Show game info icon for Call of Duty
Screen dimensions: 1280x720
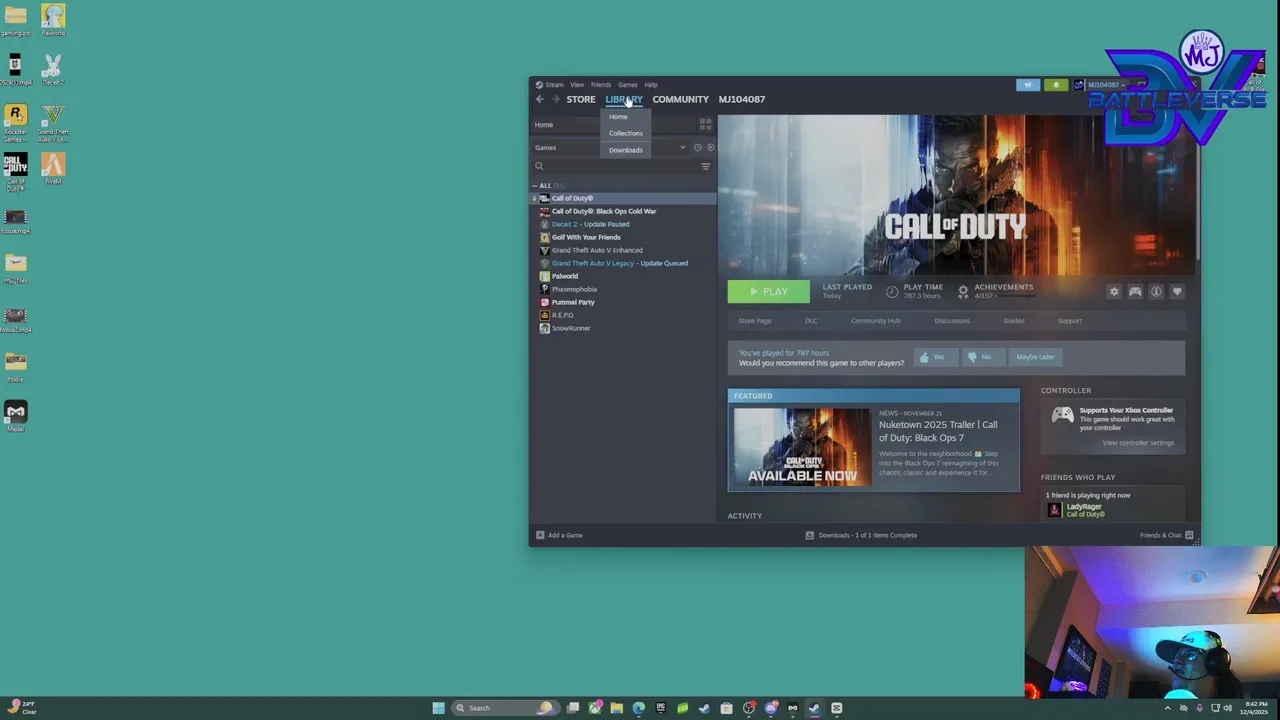1156,292
